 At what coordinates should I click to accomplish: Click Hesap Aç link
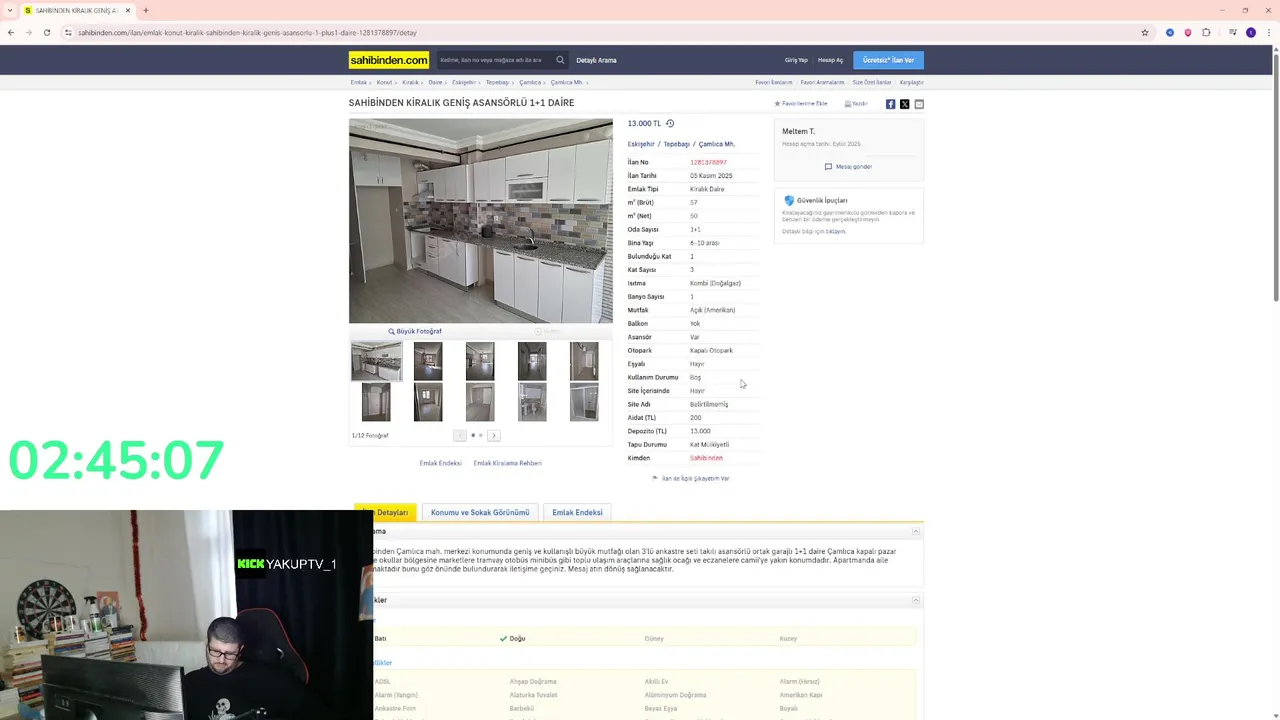(830, 60)
